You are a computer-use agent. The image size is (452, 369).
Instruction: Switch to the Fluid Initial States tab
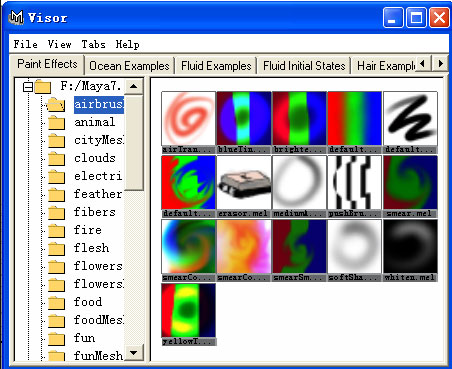(304, 66)
